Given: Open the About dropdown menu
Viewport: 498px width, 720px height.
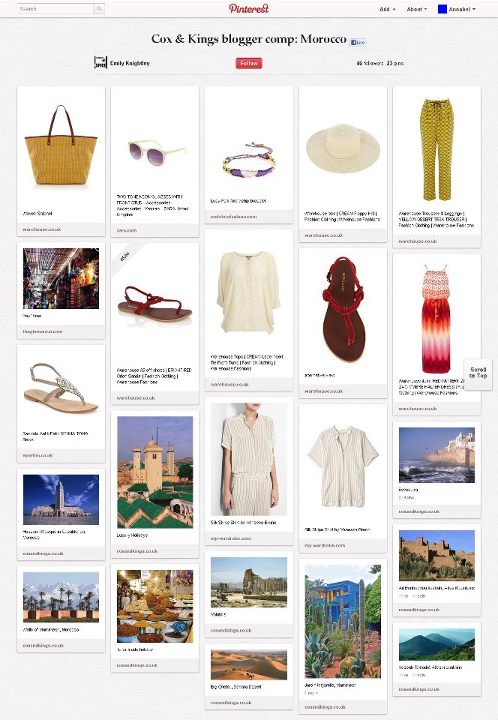Looking at the screenshot, I should coord(416,9).
